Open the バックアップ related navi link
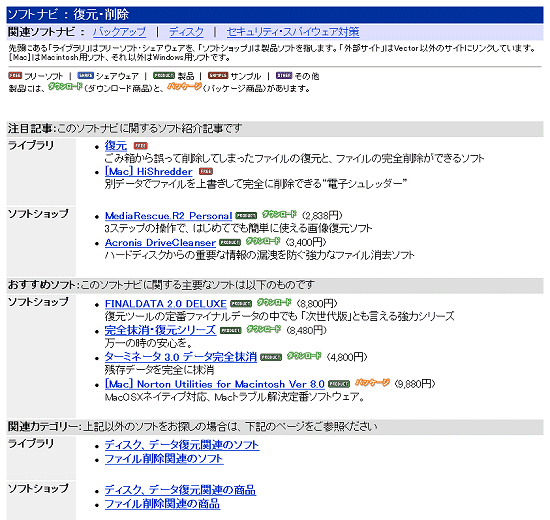The image size is (550, 520). point(119,32)
